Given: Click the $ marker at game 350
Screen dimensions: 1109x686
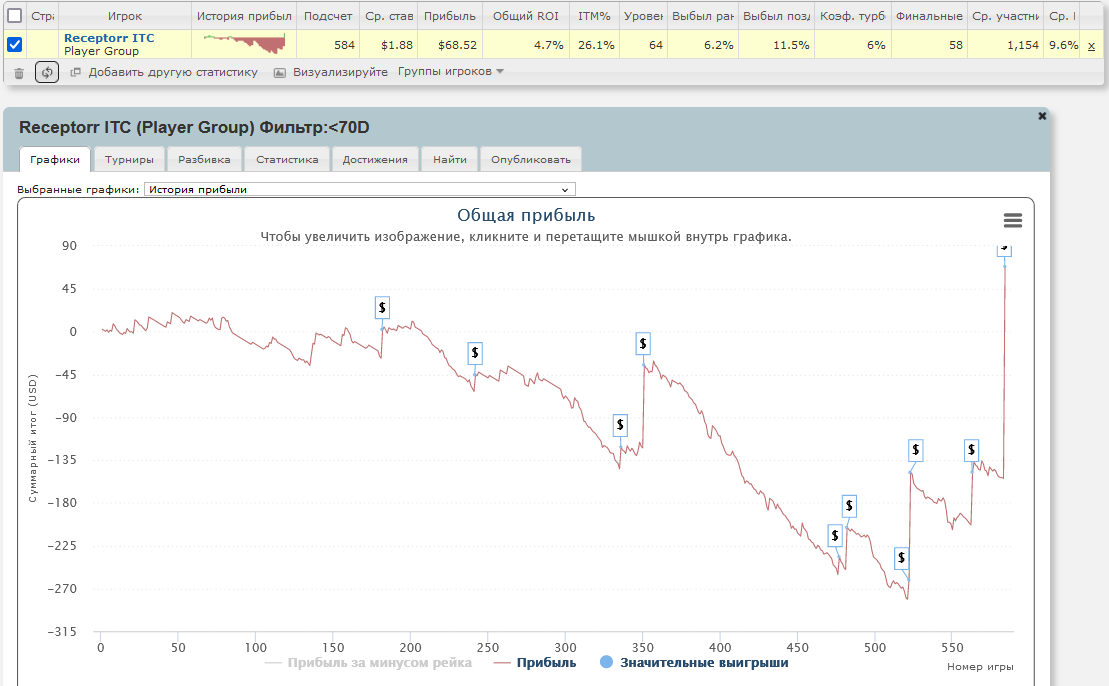Looking at the screenshot, I should point(642,344).
